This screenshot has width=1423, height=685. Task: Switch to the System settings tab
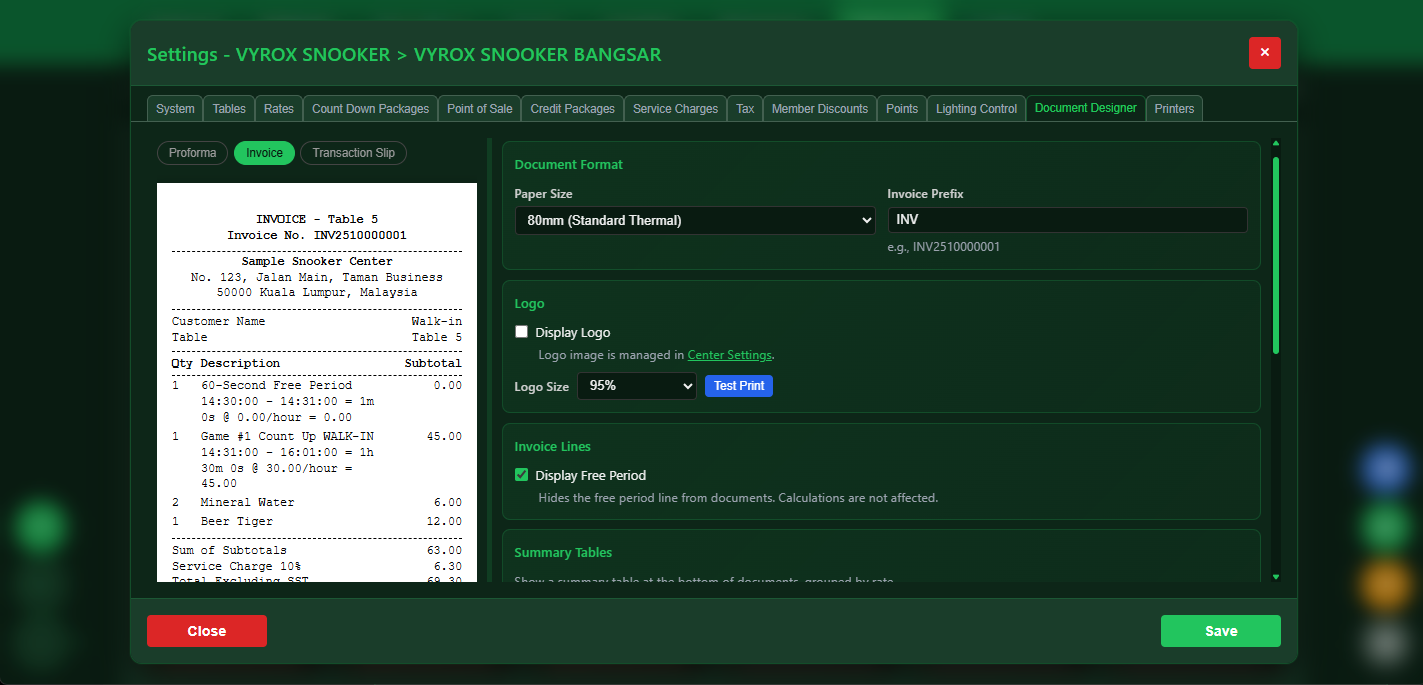[174, 108]
